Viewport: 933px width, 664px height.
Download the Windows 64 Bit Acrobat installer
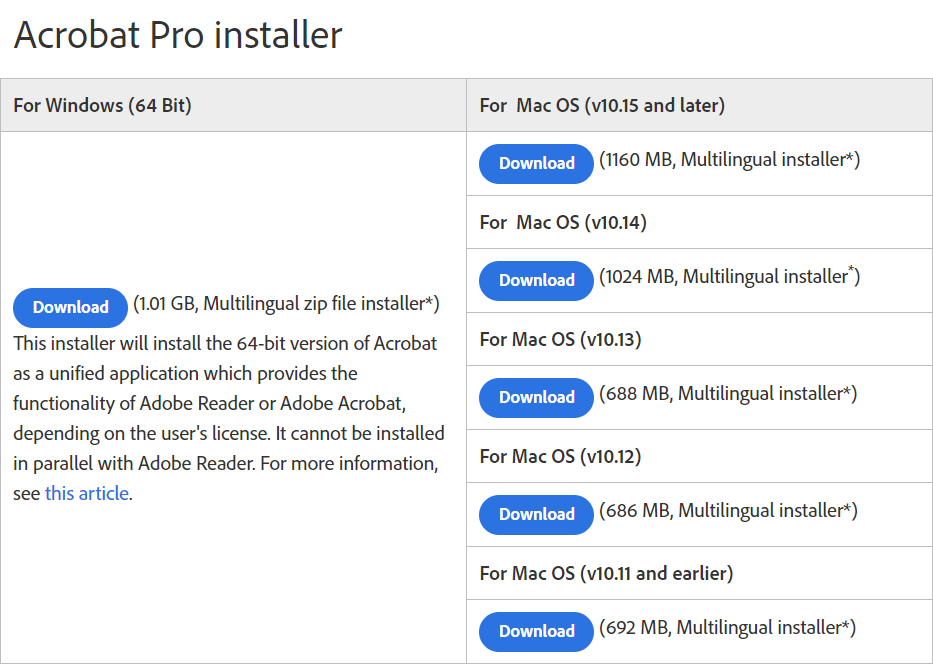[70, 307]
